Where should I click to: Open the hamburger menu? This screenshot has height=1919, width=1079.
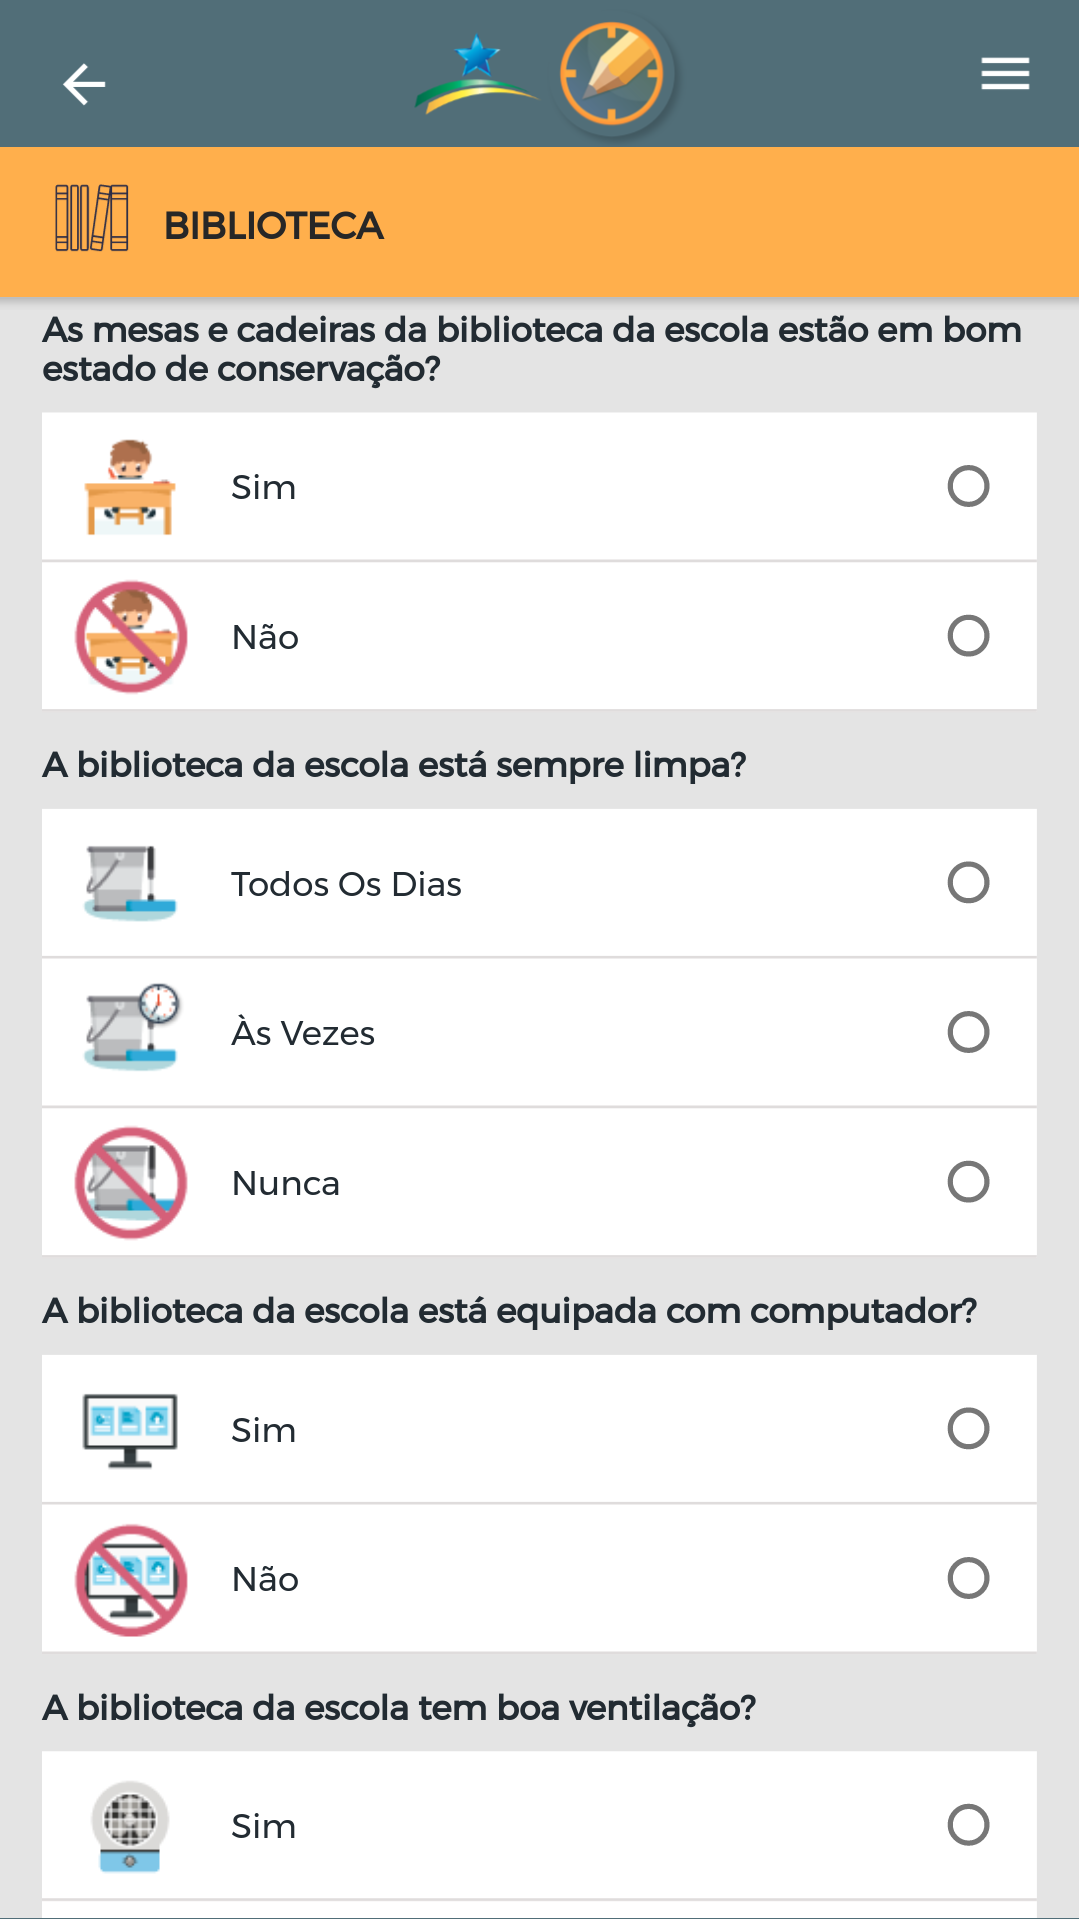click(1005, 74)
